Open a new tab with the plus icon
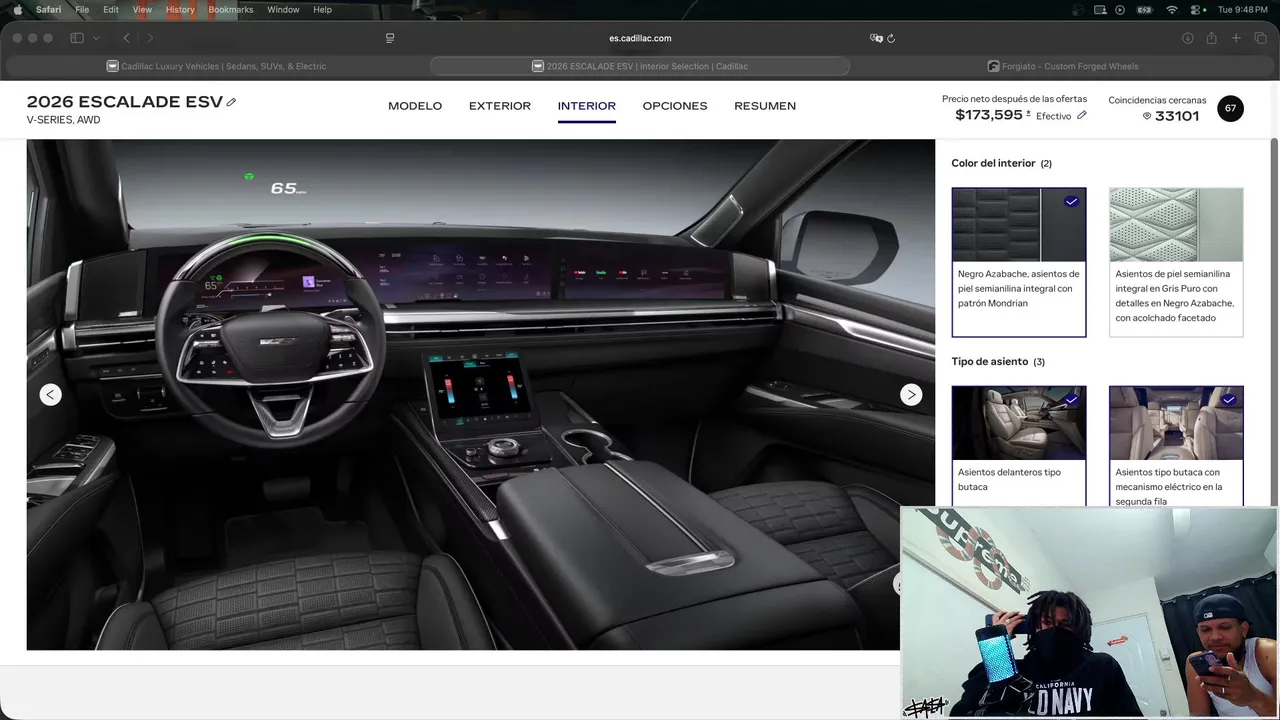1280x720 pixels. (1236, 38)
